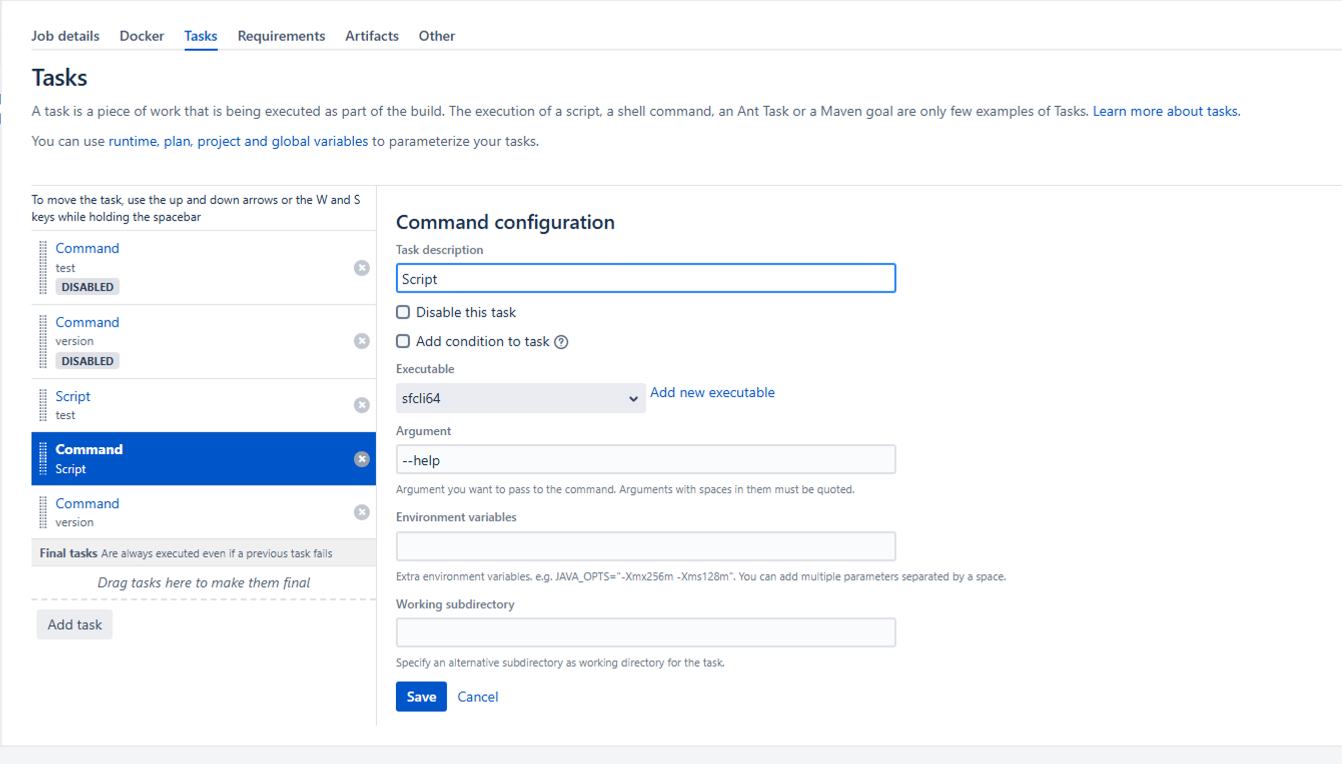Screen dimensions: 1342x764
Task: Grab drag handle of Script test task
Action: 43,405
